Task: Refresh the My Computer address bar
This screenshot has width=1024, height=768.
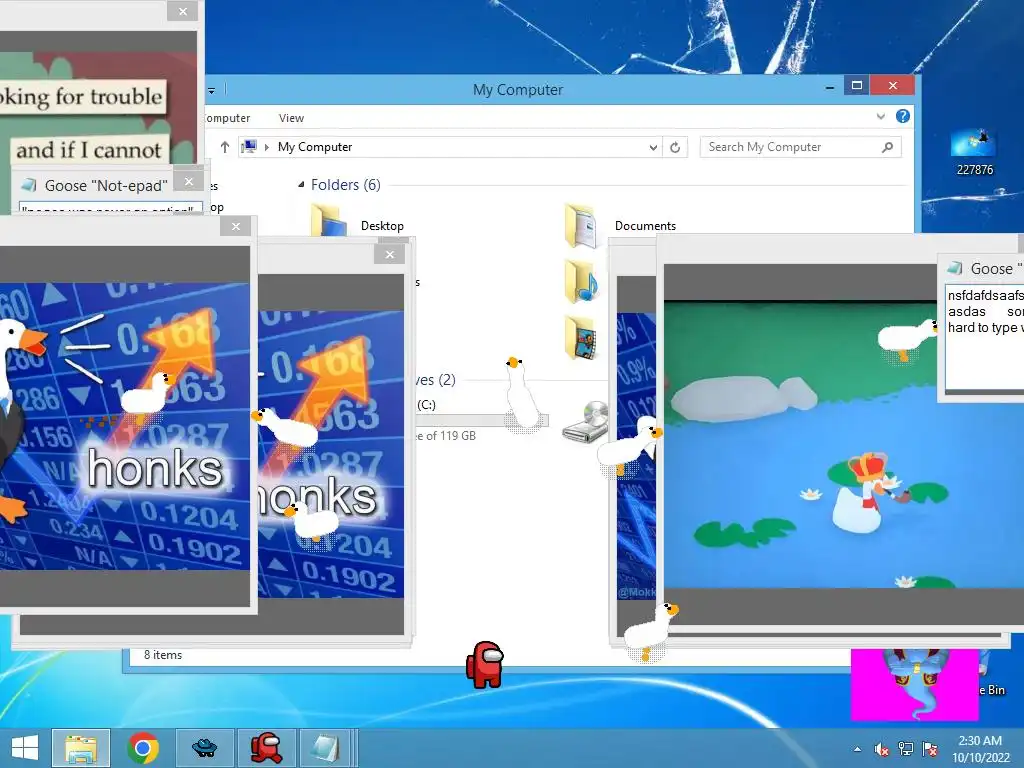Action: [675, 148]
